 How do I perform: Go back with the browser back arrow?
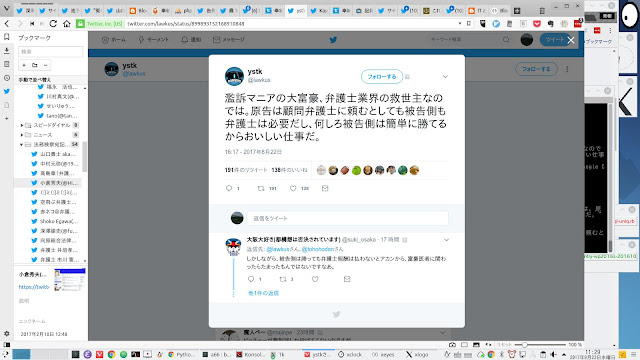7,24
